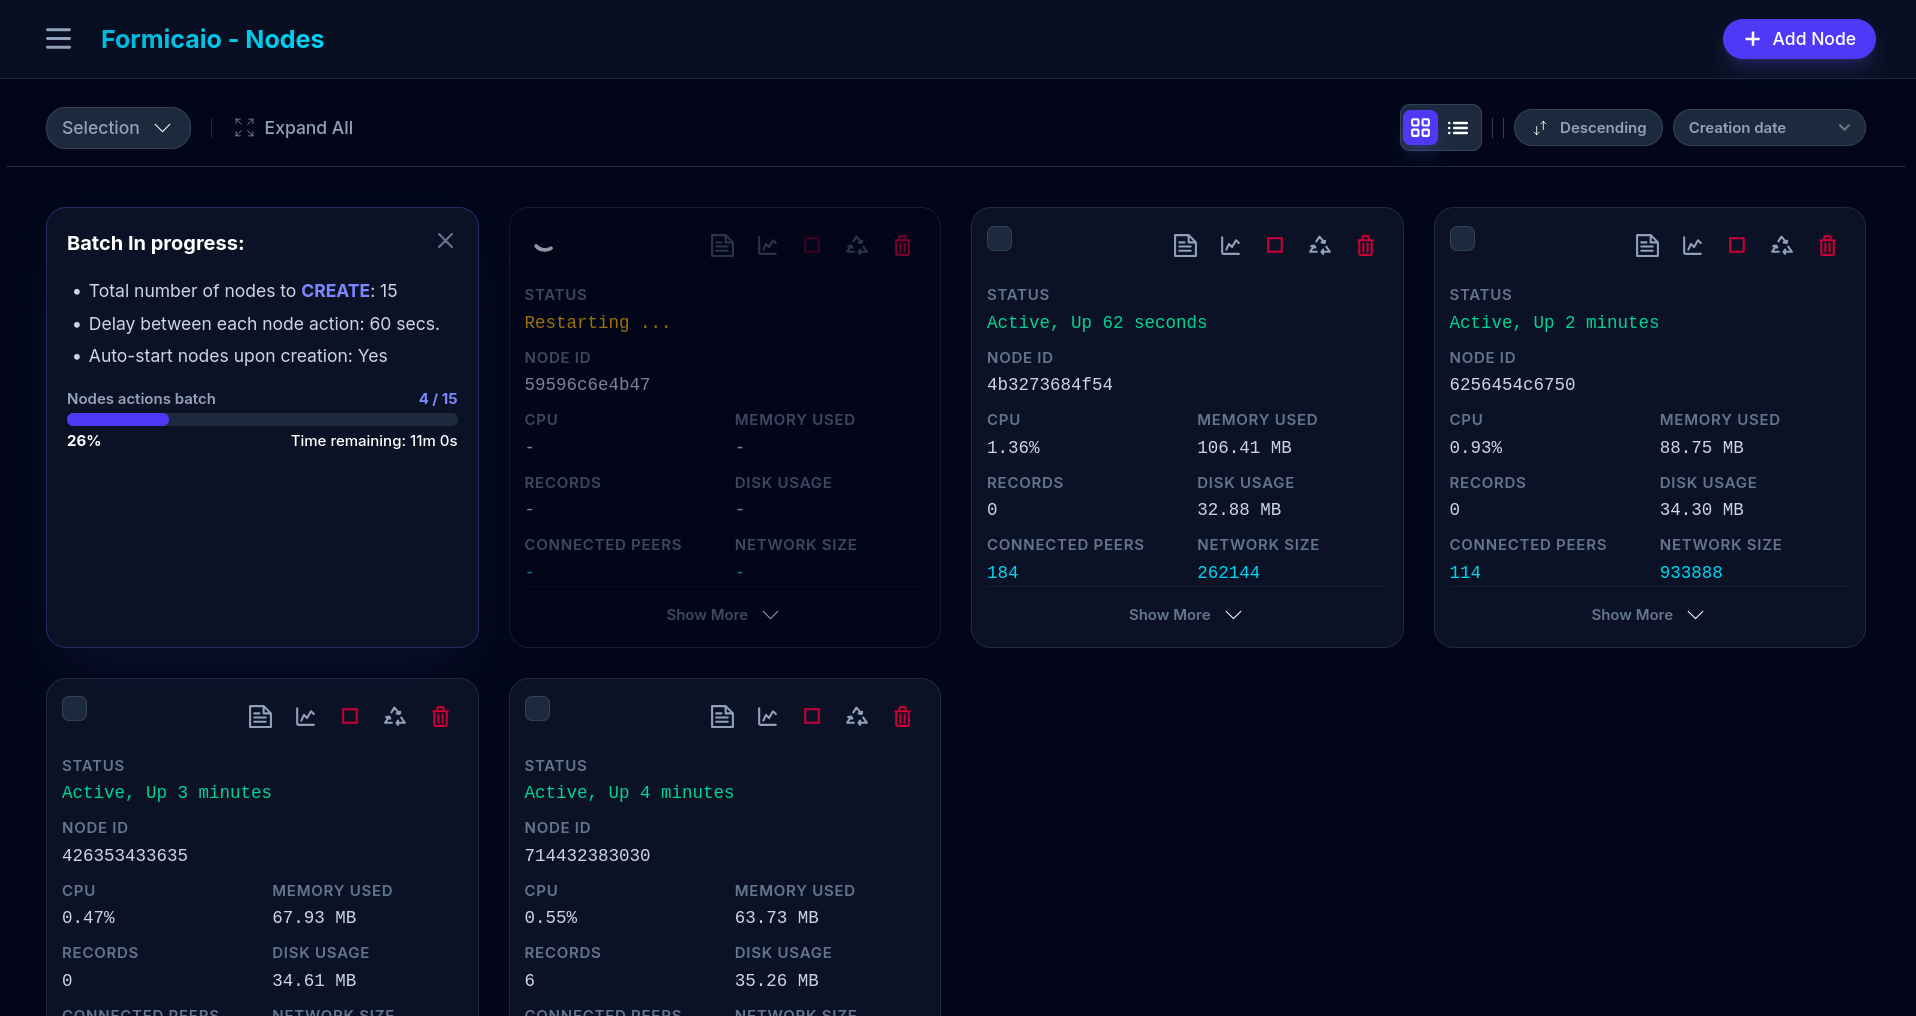View logs of node 4b3273684f54
This screenshot has height=1016, width=1916.
pyautogui.click(x=1185, y=246)
